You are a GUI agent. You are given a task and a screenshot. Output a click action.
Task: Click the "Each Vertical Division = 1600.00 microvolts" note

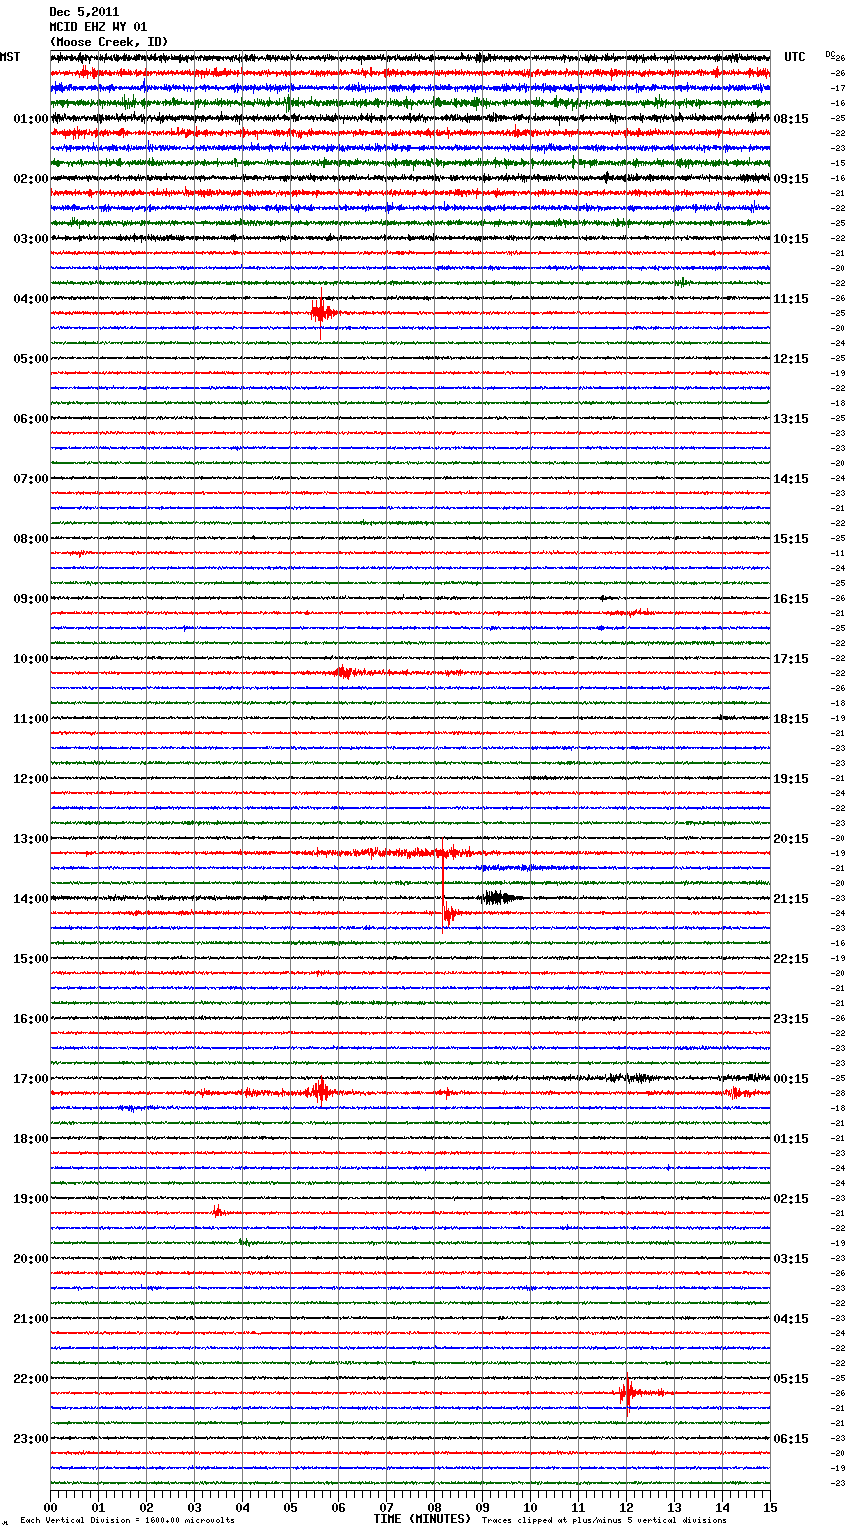tap(127, 1521)
